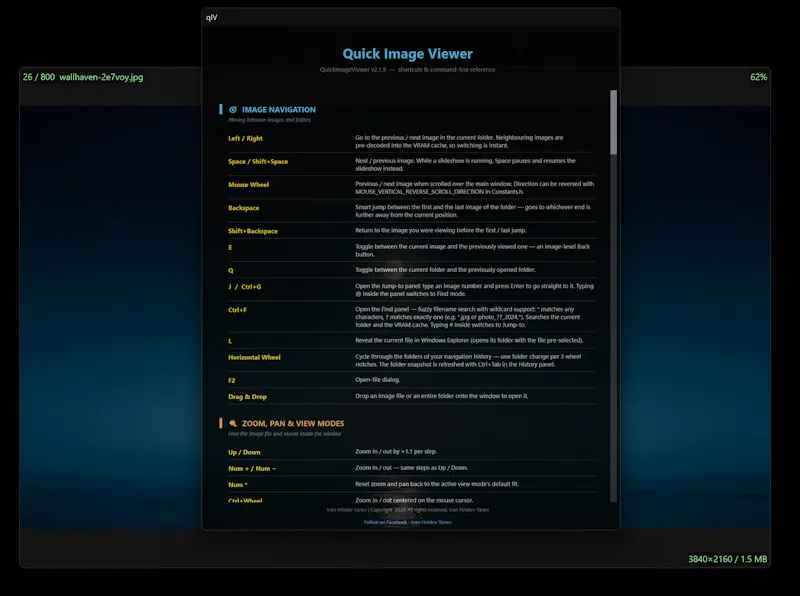Click the 26 / 800 image counter in the viewer
Screen dimensions: 800x596
[39, 77]
